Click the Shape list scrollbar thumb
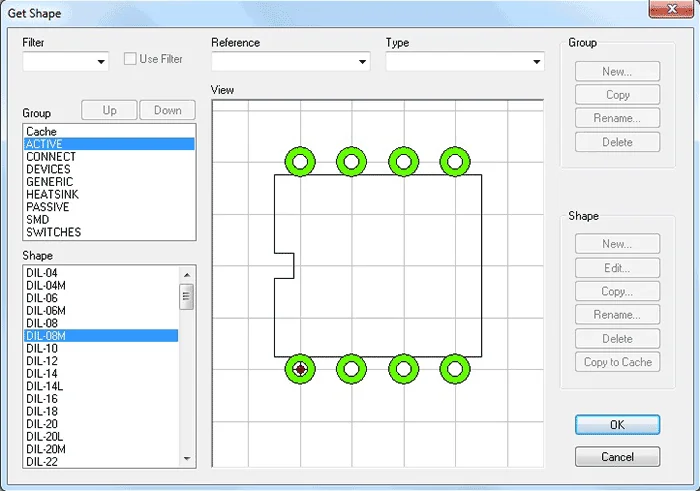The width and height of the screenshot is (700, 491). coord(187,296)
